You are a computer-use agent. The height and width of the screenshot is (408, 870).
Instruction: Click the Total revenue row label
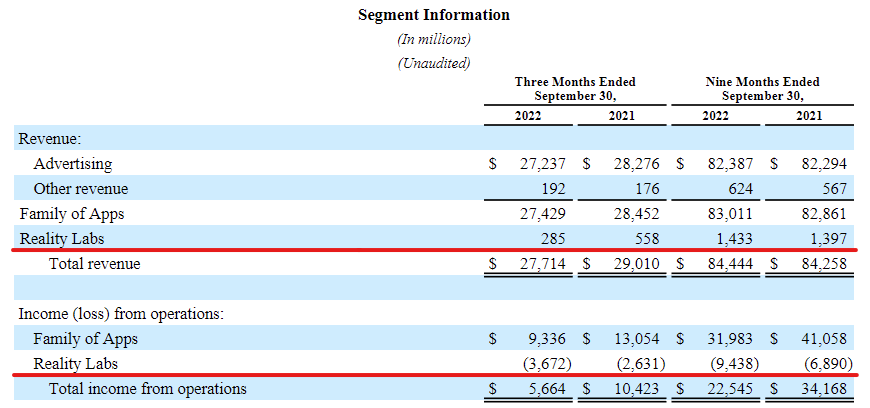95,264
